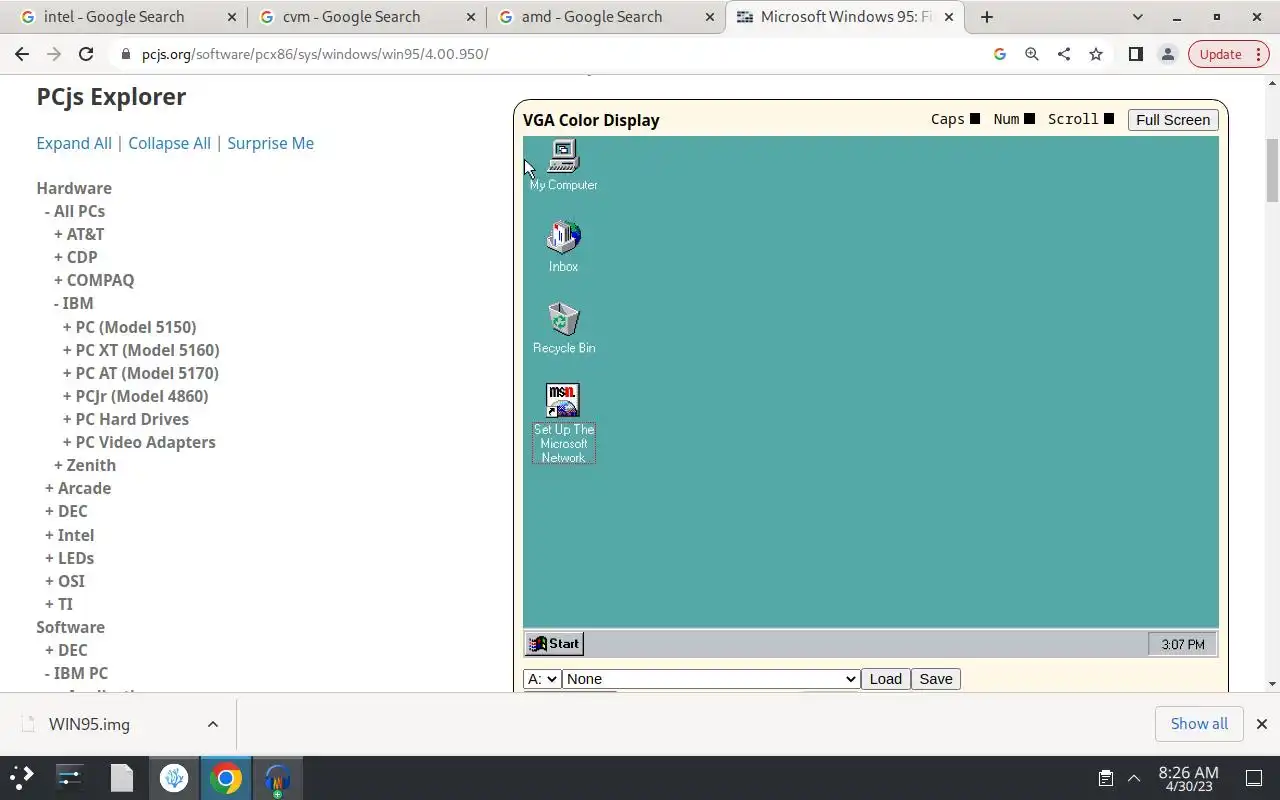This screenshot has height=800, width=1280.
Task: Collapse the All PCs tree node
Action: pos(75,211)
